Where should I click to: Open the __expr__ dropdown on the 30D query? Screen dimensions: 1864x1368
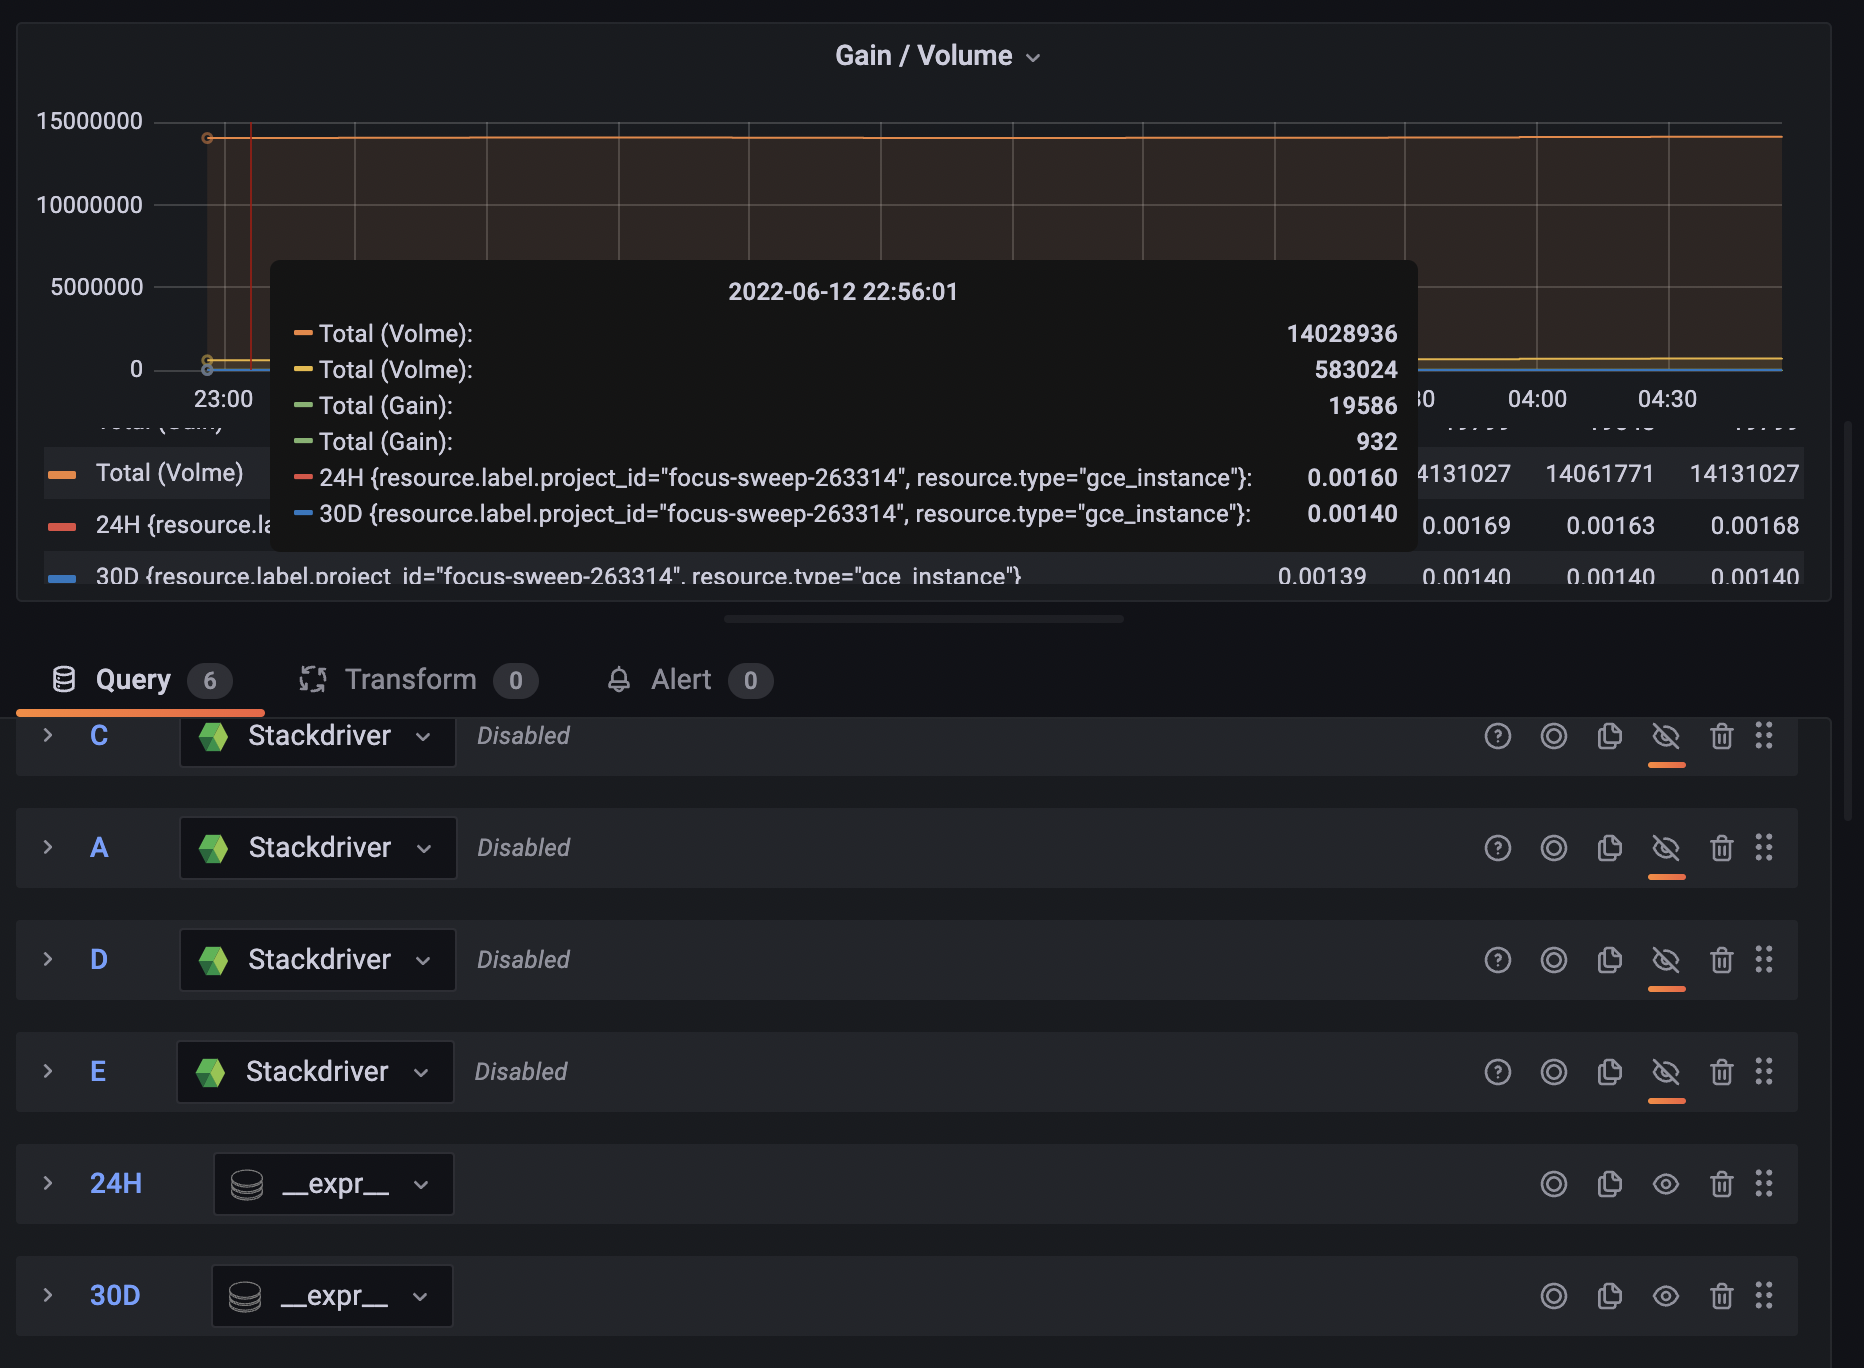coord(421,1296)
